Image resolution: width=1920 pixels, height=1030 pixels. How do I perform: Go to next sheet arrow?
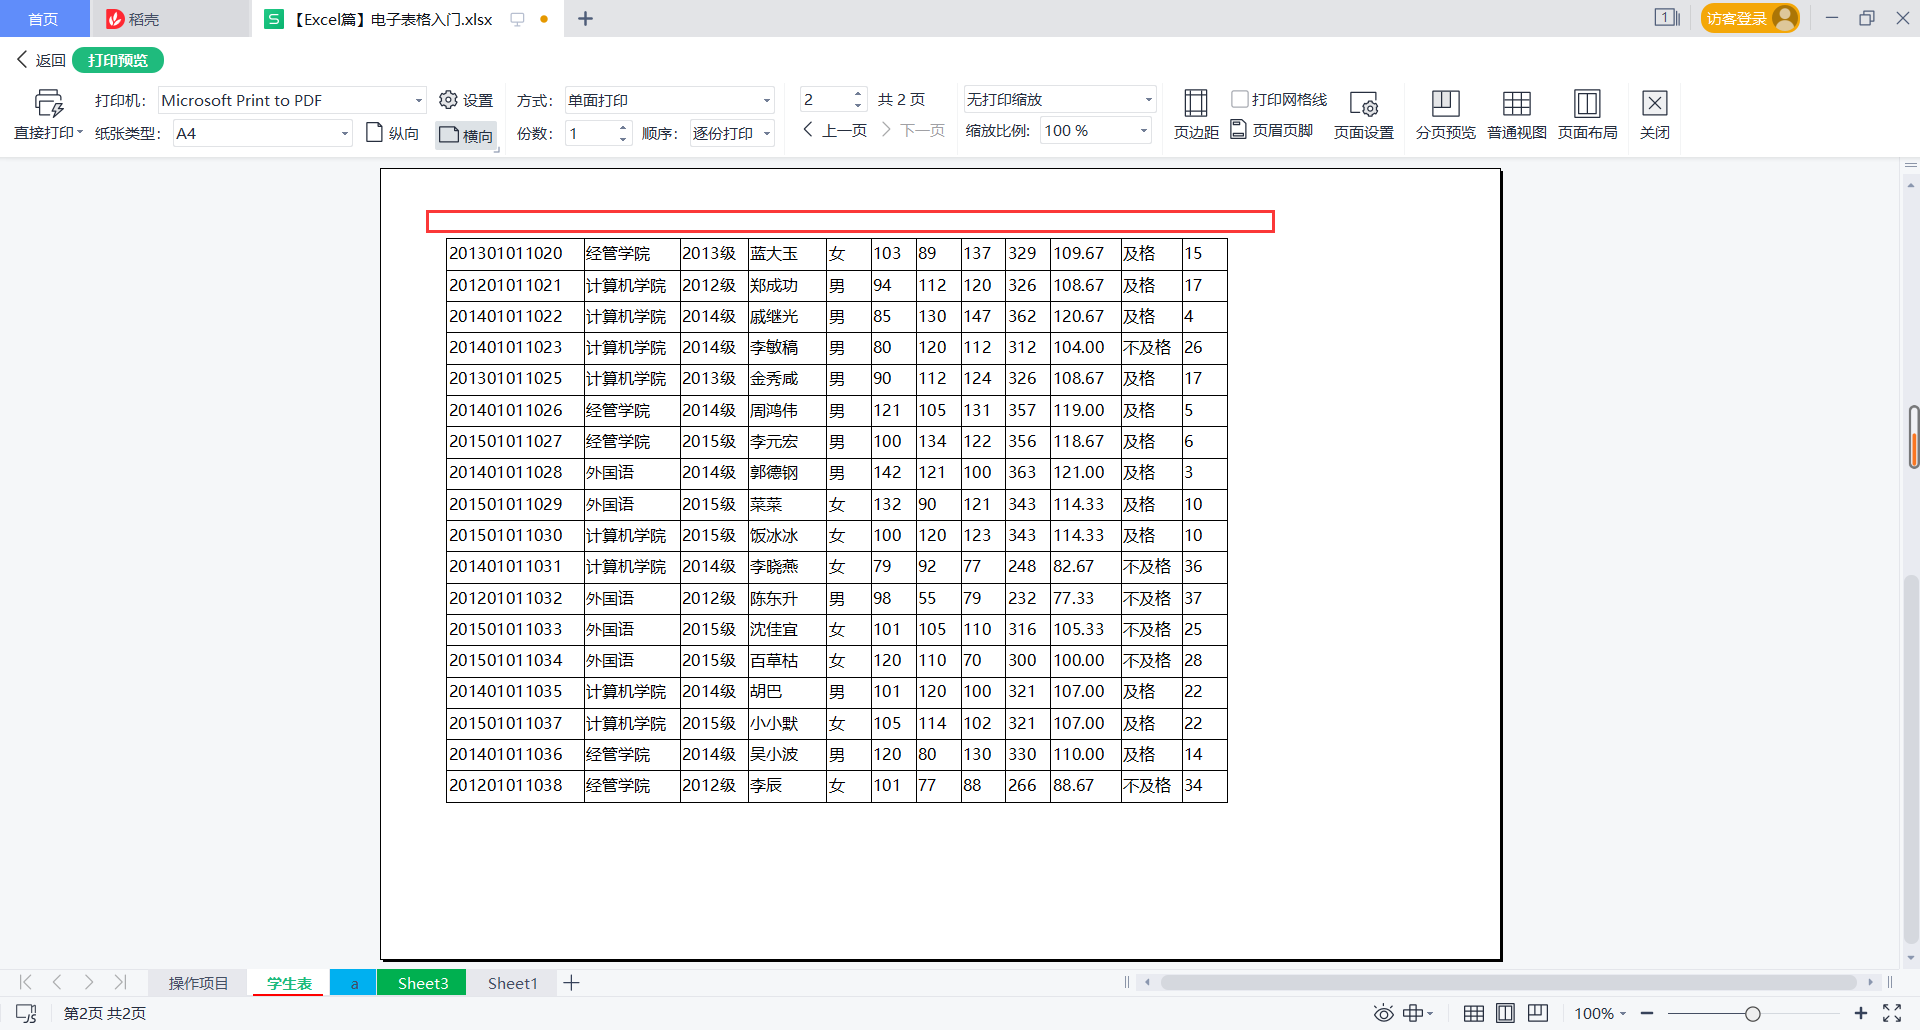[x=89, y=982]
